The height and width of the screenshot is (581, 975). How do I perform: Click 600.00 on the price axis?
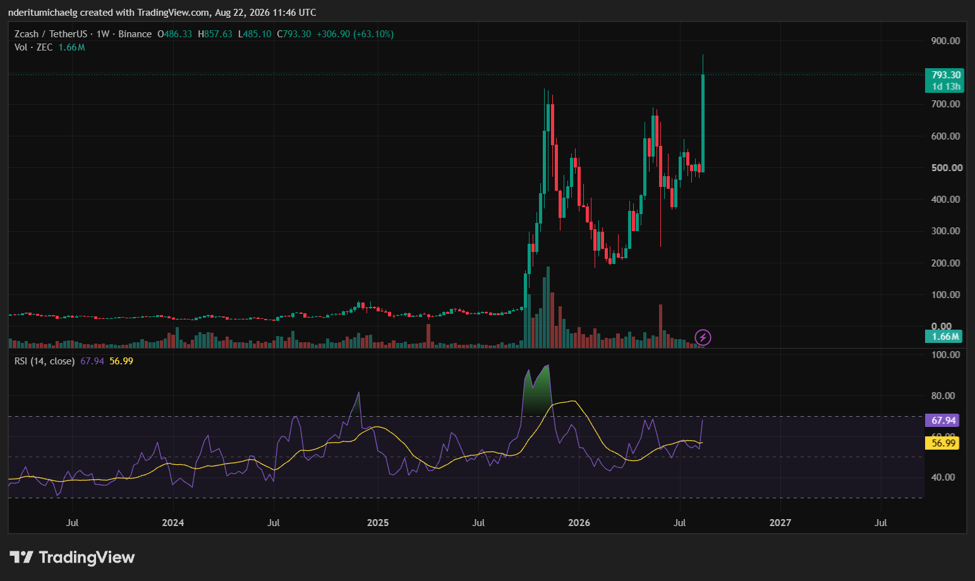coord(946,136)
